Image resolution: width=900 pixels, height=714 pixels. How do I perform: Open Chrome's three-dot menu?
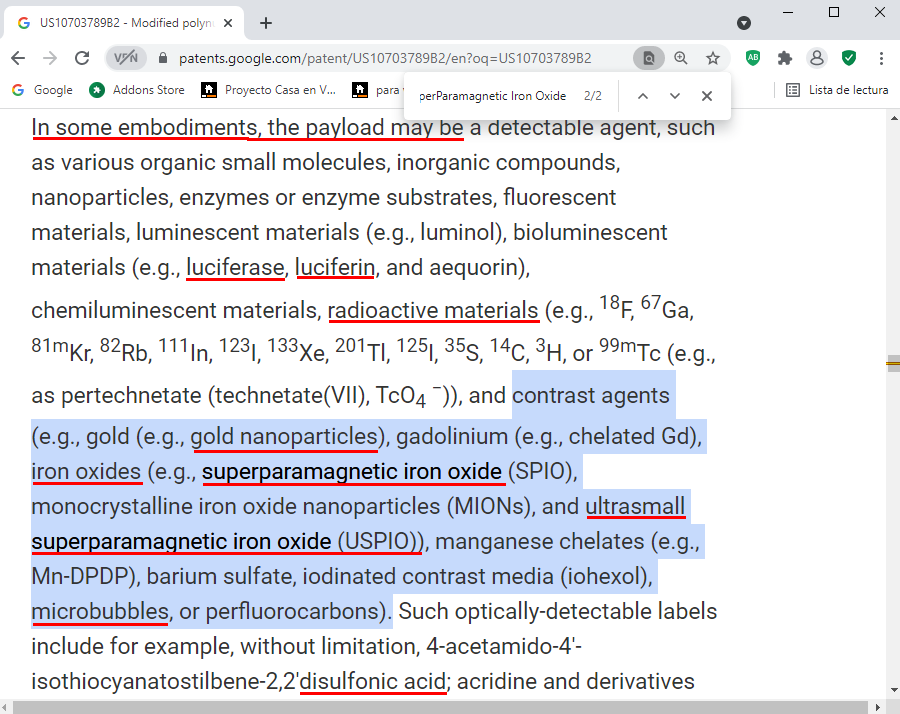(881, 58)
